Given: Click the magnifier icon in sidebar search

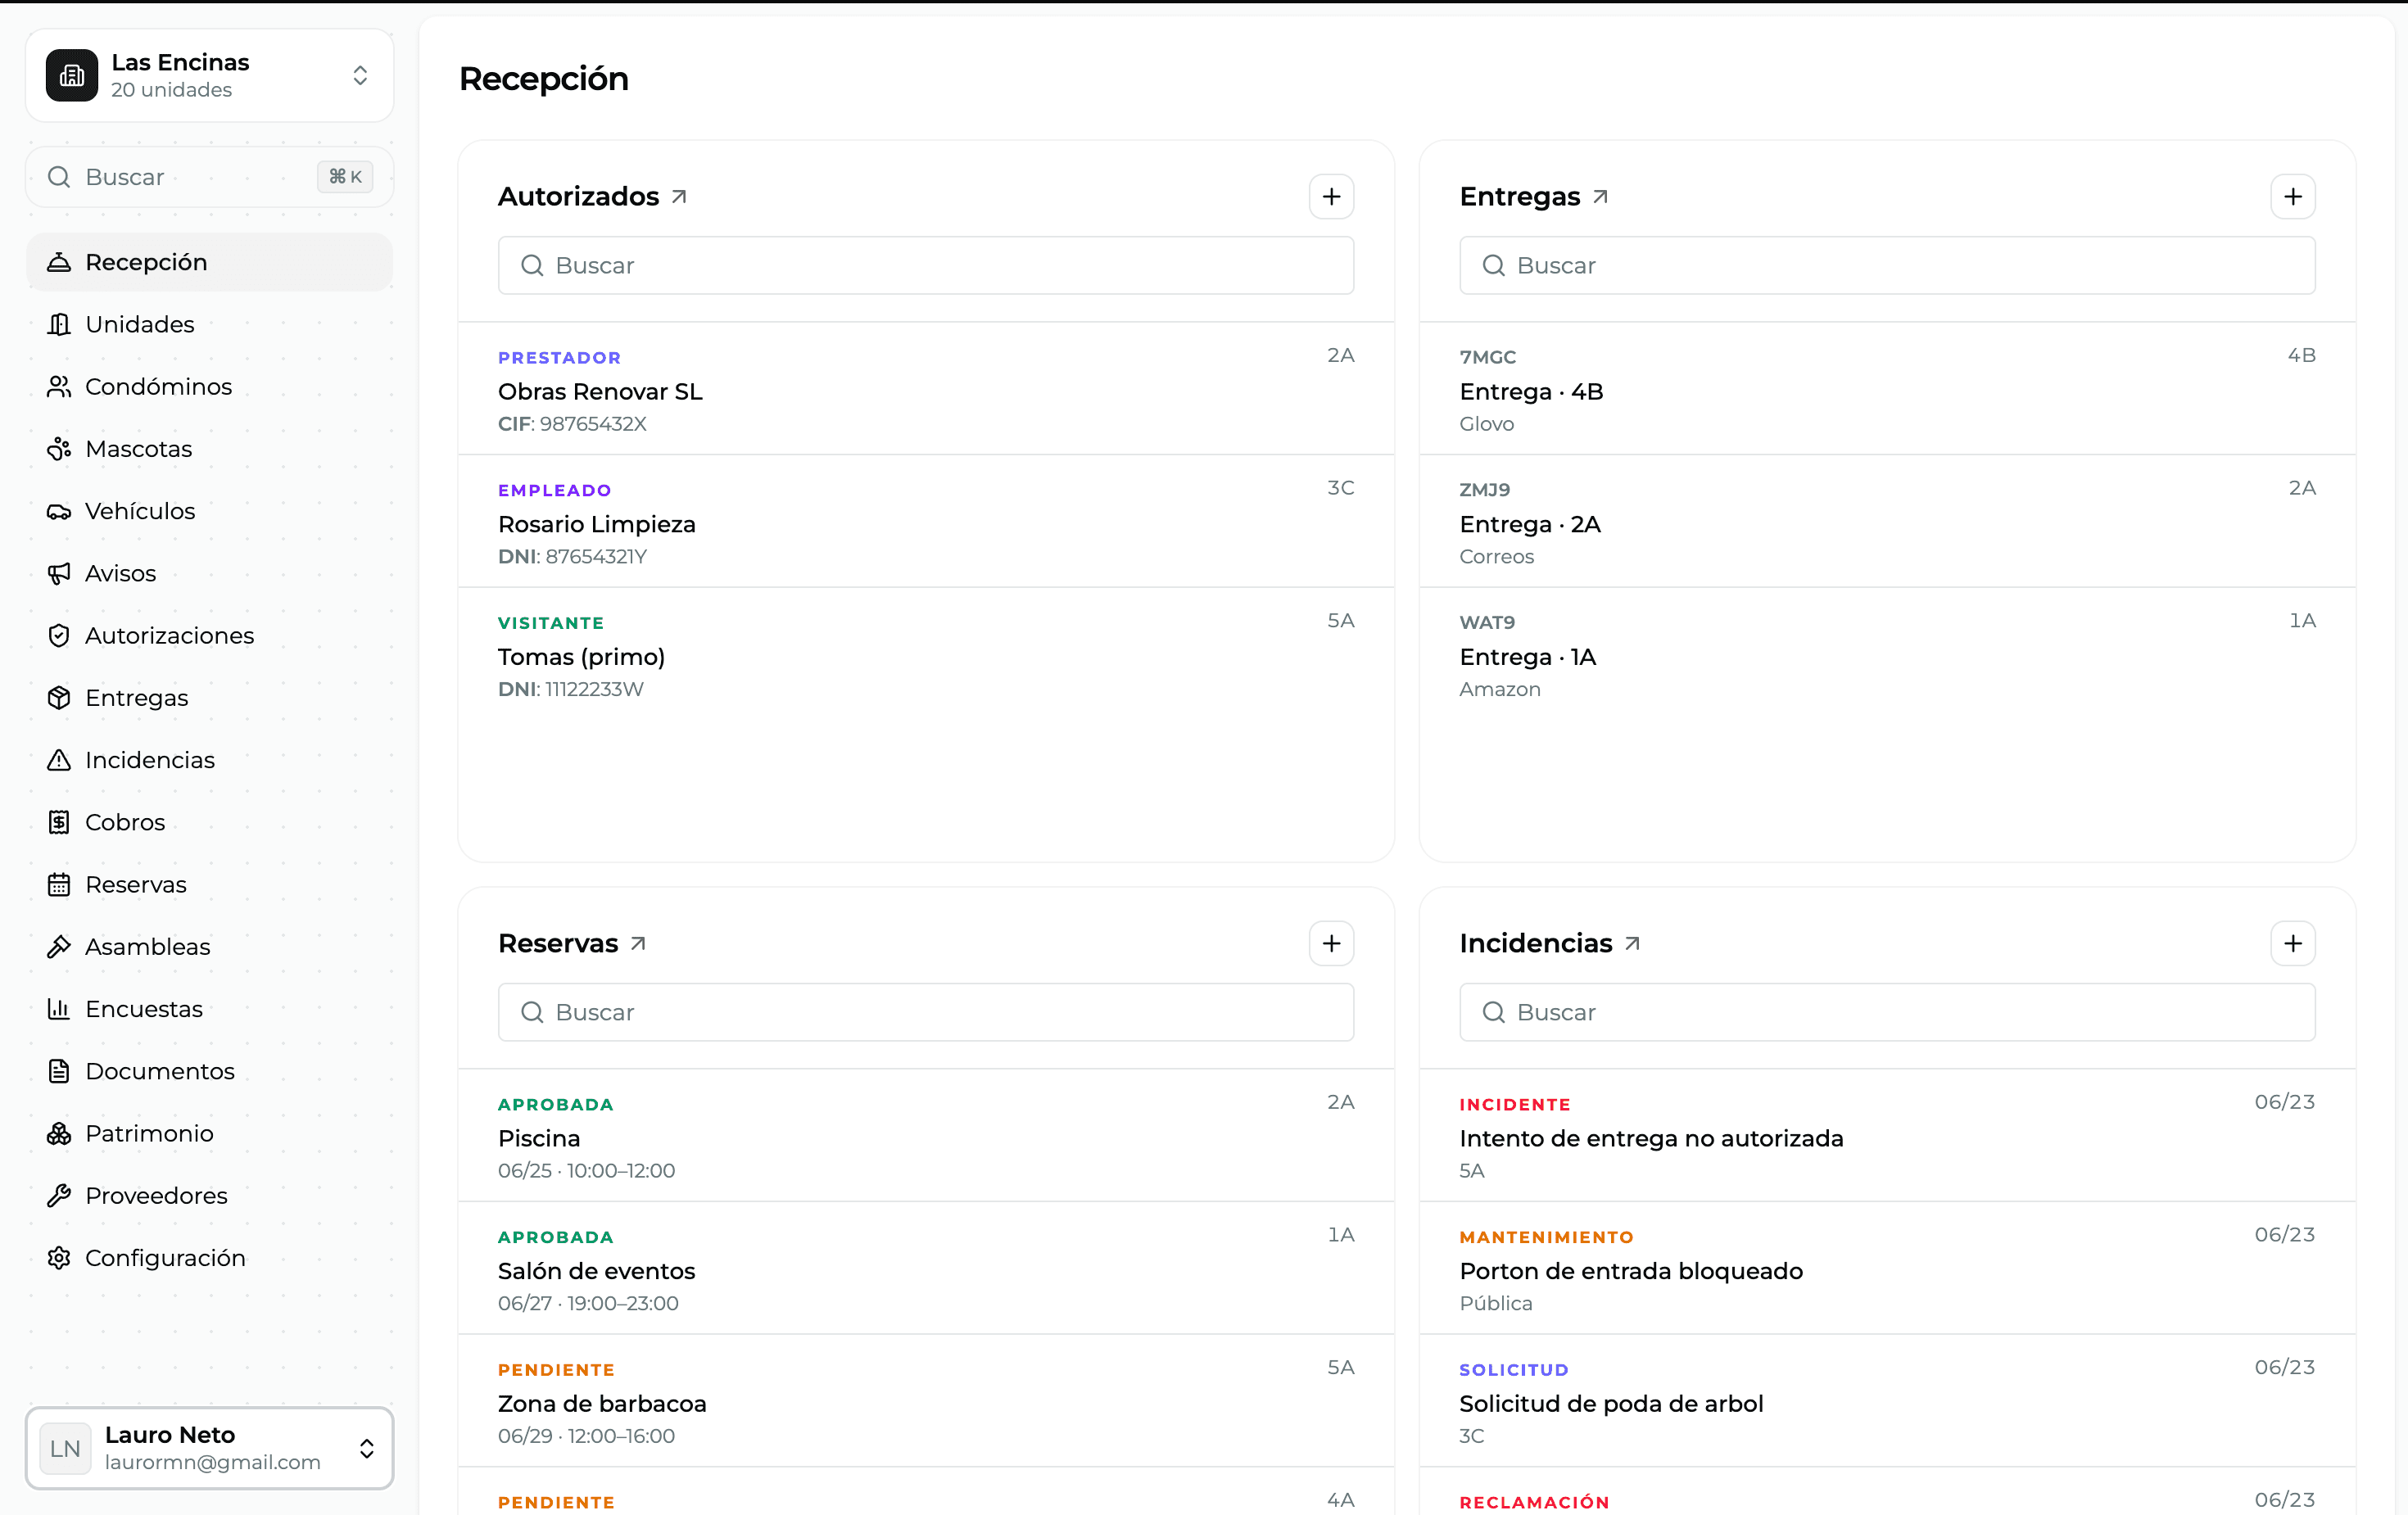Looking at the screenshot, I should pyautogui.click(x=59, y=177).
